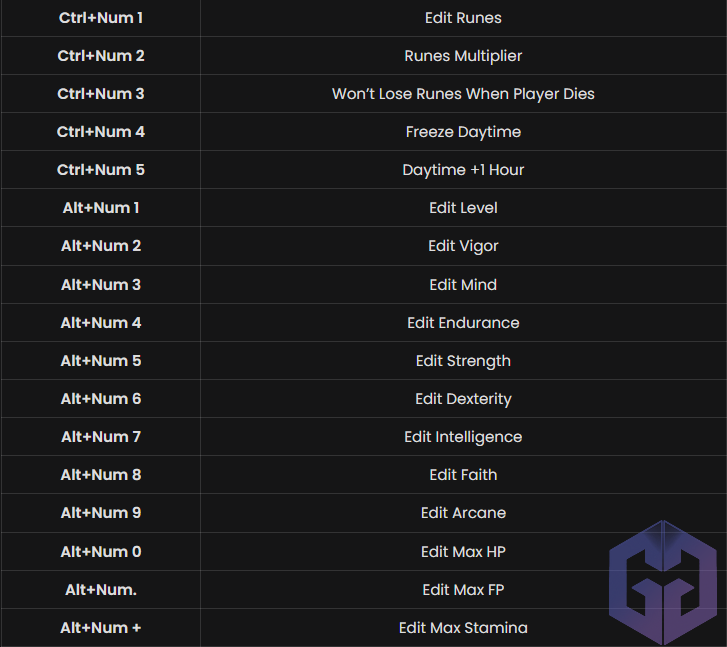This screenshot has width=727, height=647.
Task: Click the Daytime +1 Hour entry
Action: coord(463,170)
